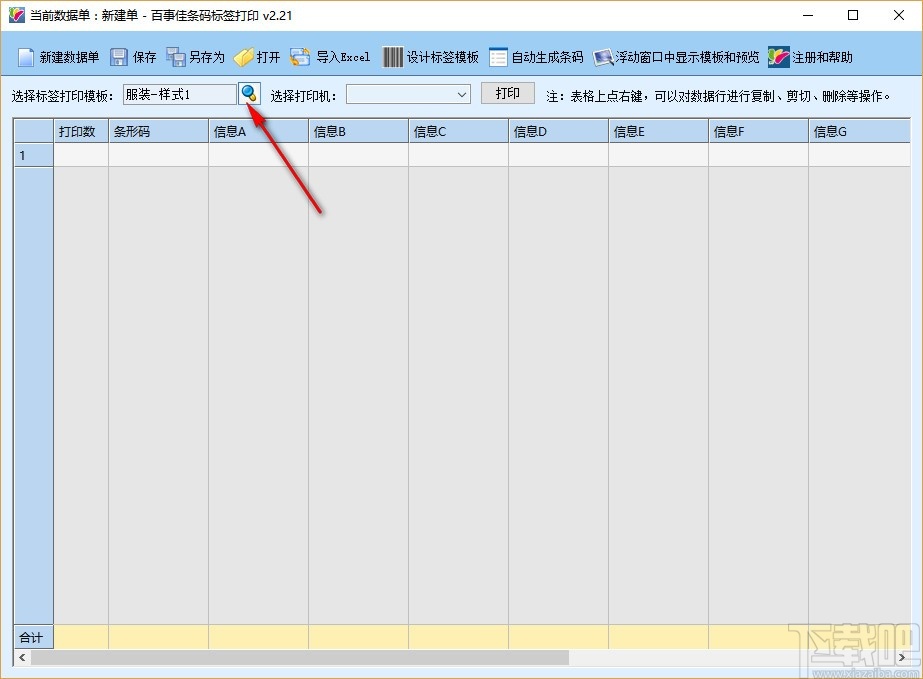Select the 信息A column header
This screenshot has width=923, height=679.
click(258, 131)
